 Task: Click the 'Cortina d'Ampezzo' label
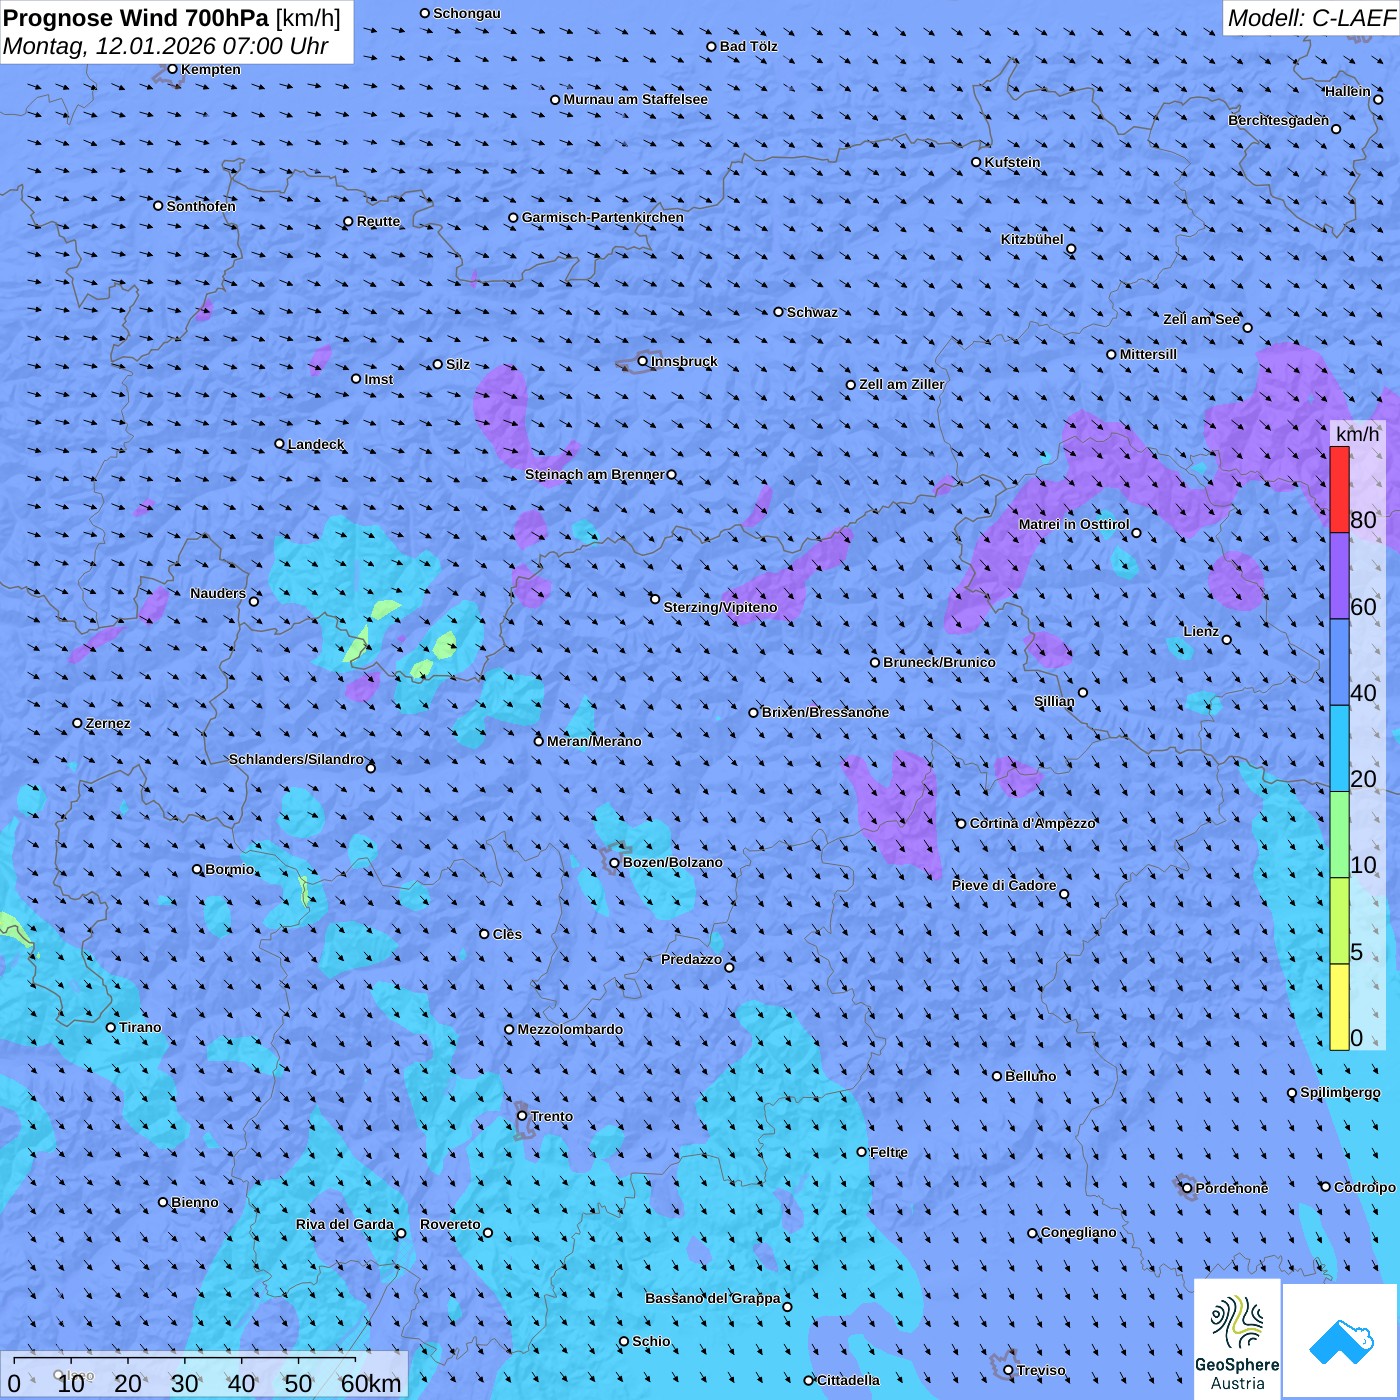(x=1033, y=823)
